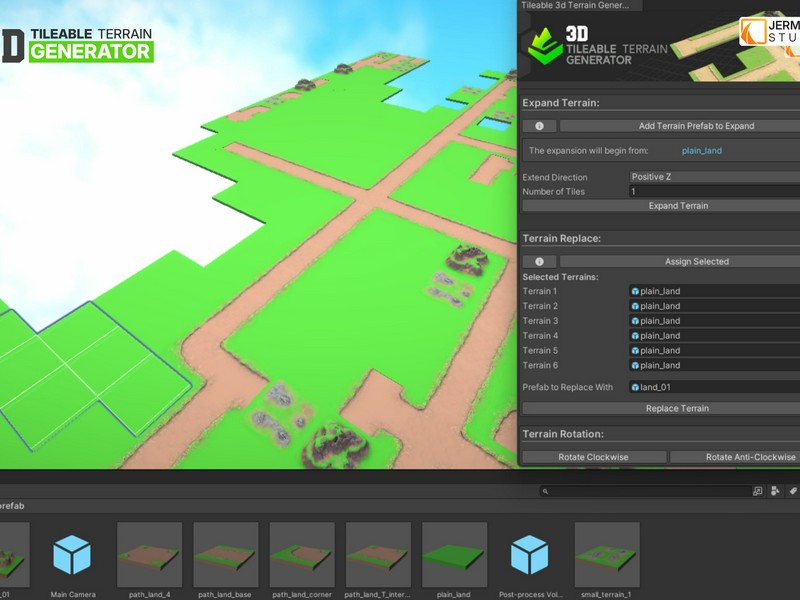Select the path_land_corner prefab thumbnail
This screenshot has width=800, height=600.
302,555
